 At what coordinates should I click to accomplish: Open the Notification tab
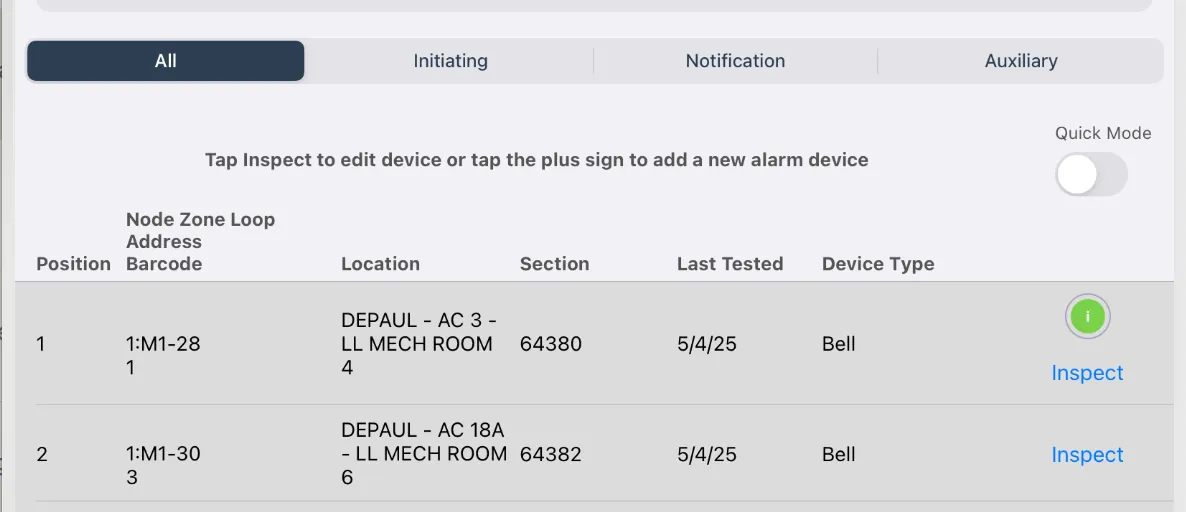point(735,61)
